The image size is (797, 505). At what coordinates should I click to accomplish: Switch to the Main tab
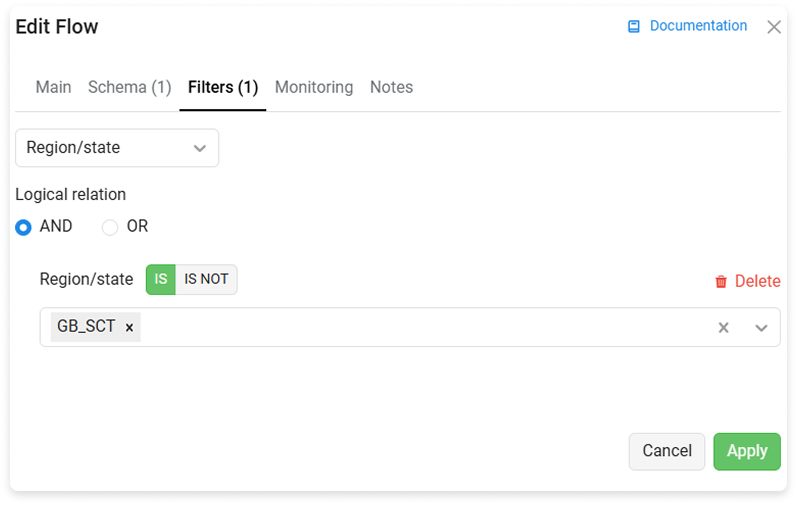pos(53,87)
